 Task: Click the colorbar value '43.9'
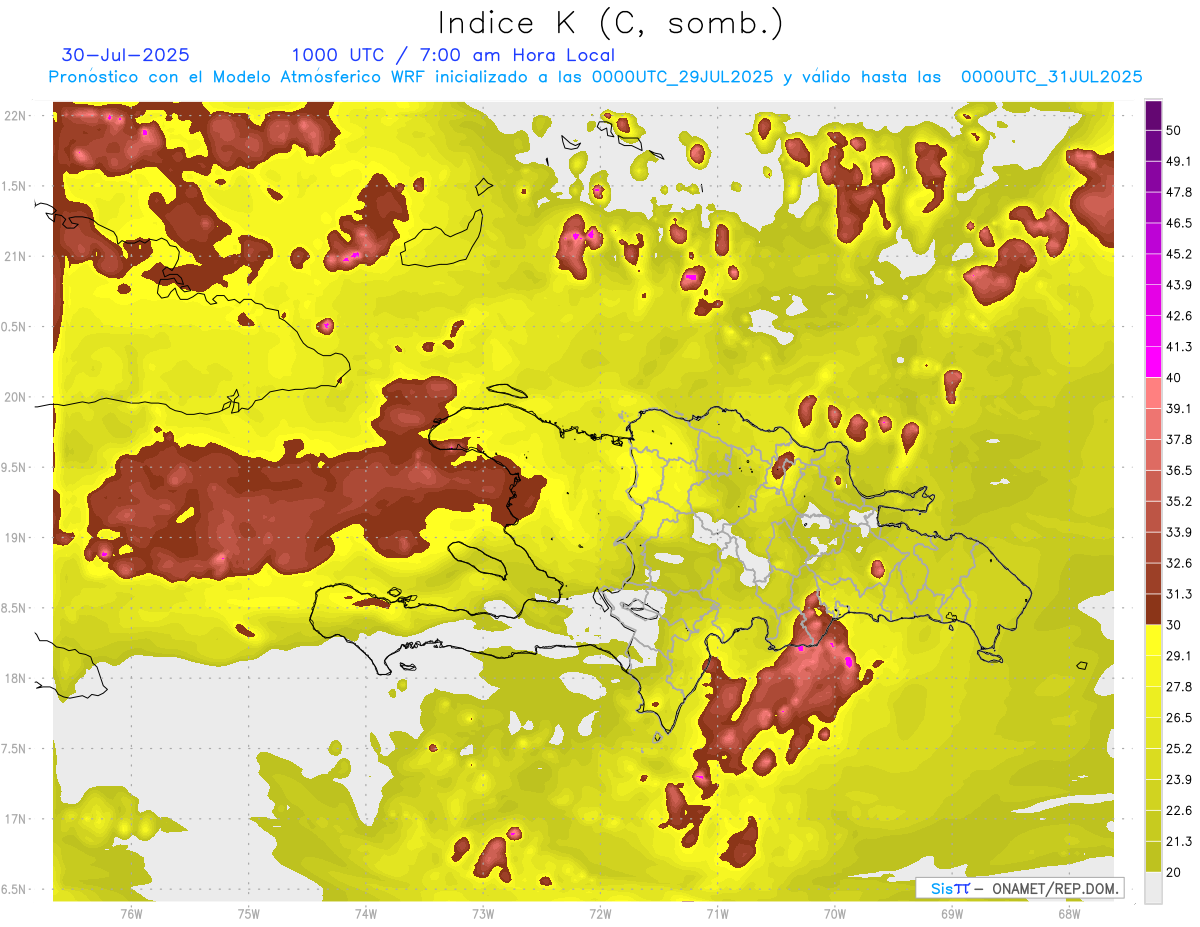[1179, 285]
